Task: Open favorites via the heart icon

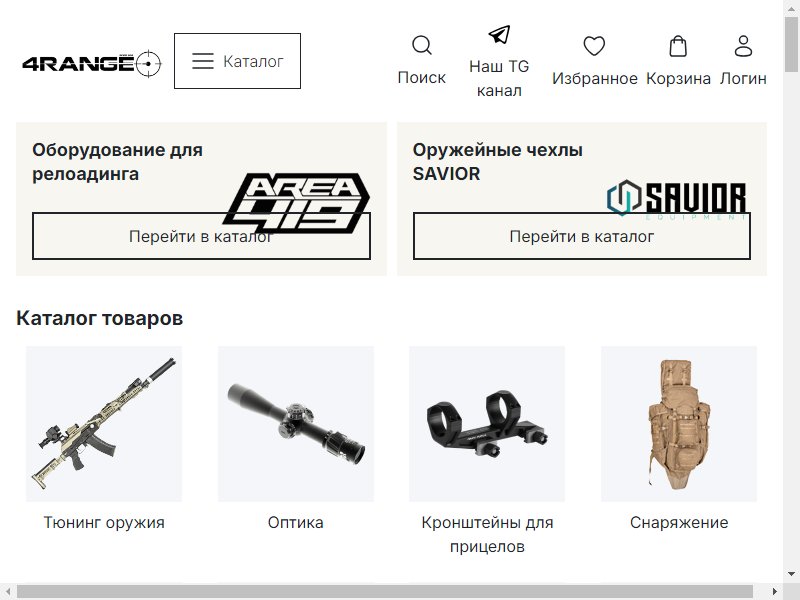Action: 594,46
